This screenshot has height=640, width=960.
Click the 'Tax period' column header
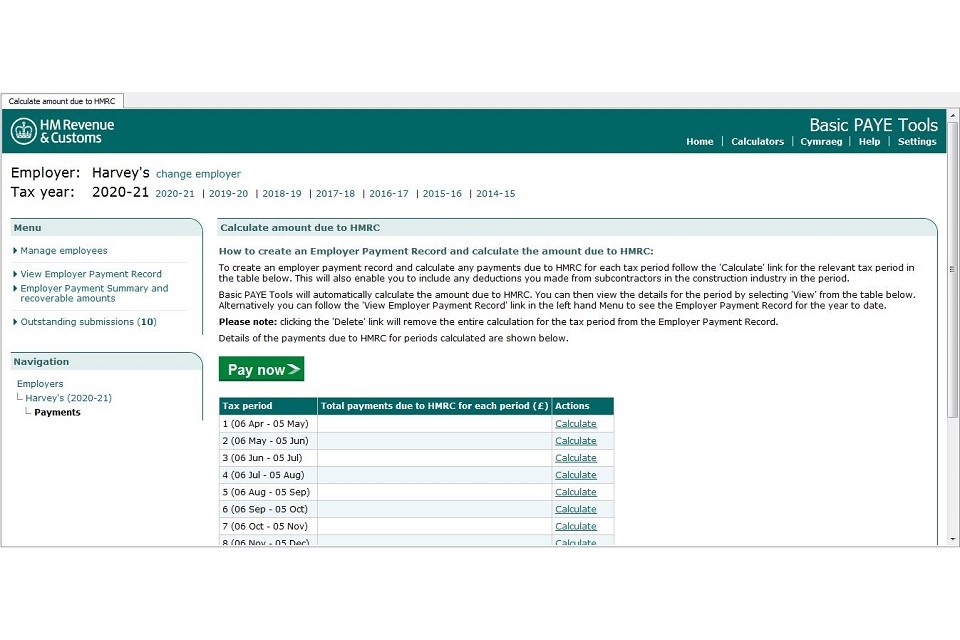click(268, 406)
